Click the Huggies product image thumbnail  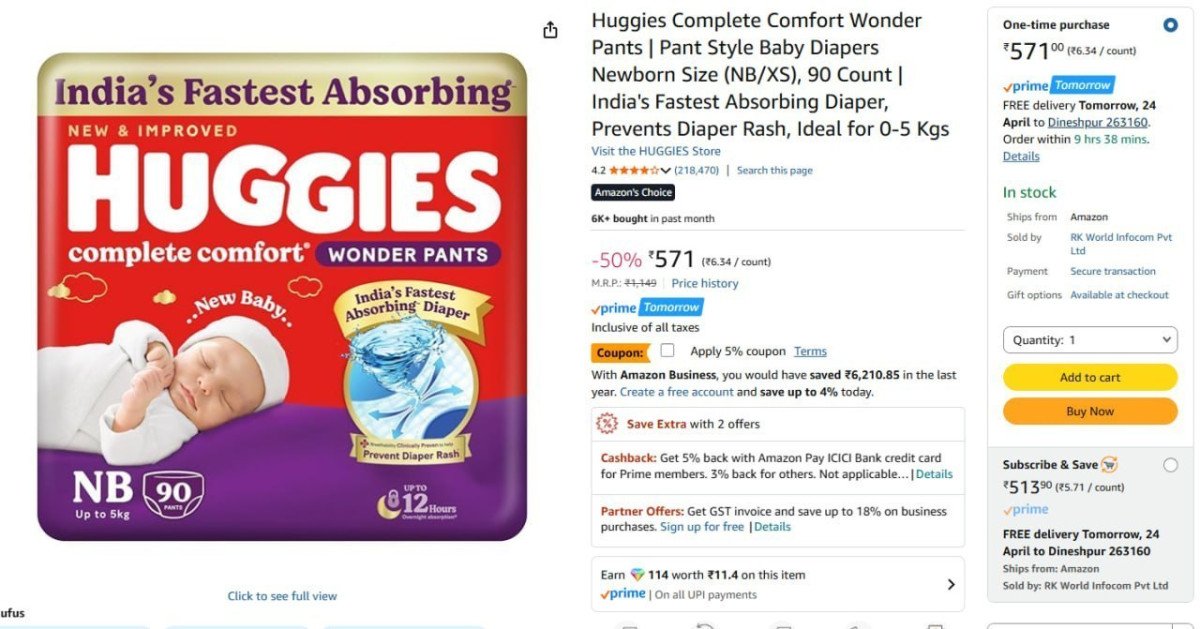(282, 297)
